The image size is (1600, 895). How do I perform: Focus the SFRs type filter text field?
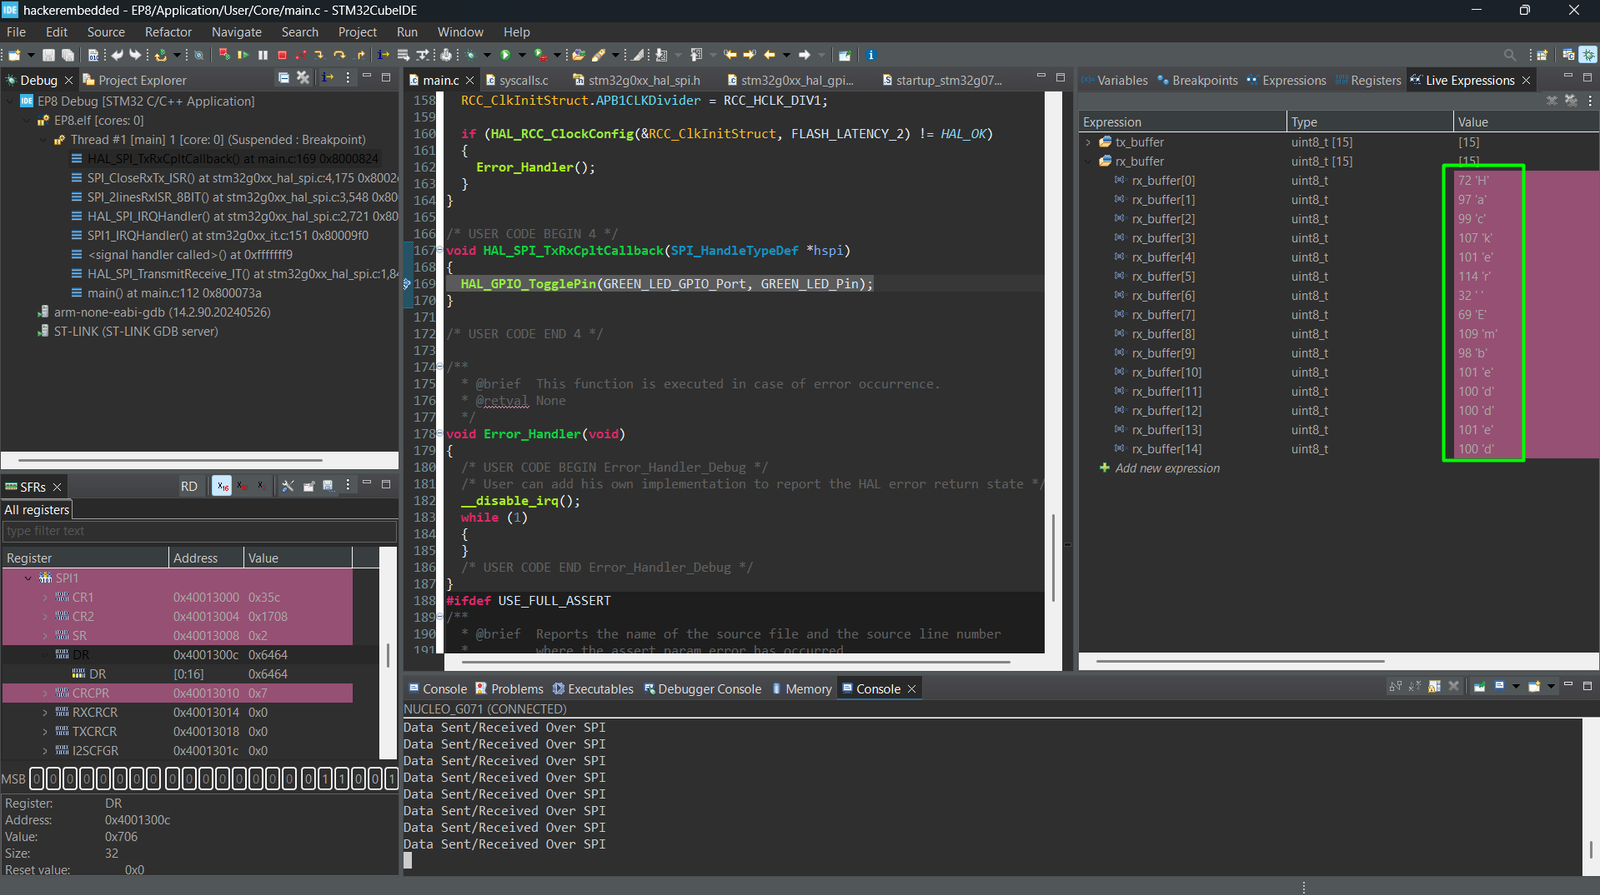(199, 531)
